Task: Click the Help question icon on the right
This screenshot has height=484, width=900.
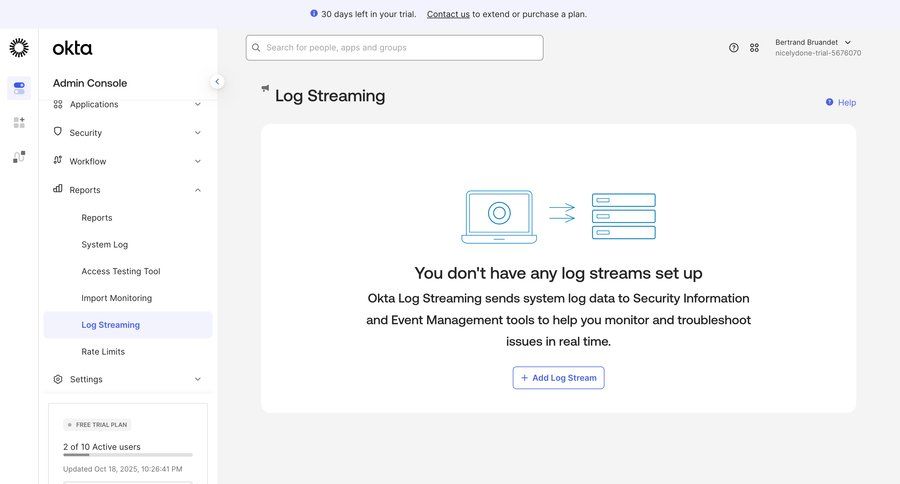Action: pos(829,102)
